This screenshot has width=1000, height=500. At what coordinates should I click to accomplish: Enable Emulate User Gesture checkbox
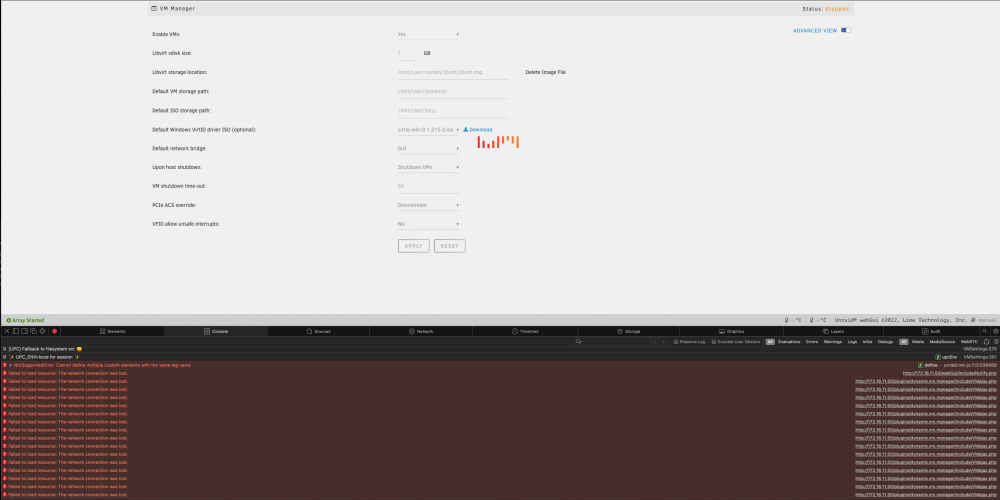(x=714, y=342)
